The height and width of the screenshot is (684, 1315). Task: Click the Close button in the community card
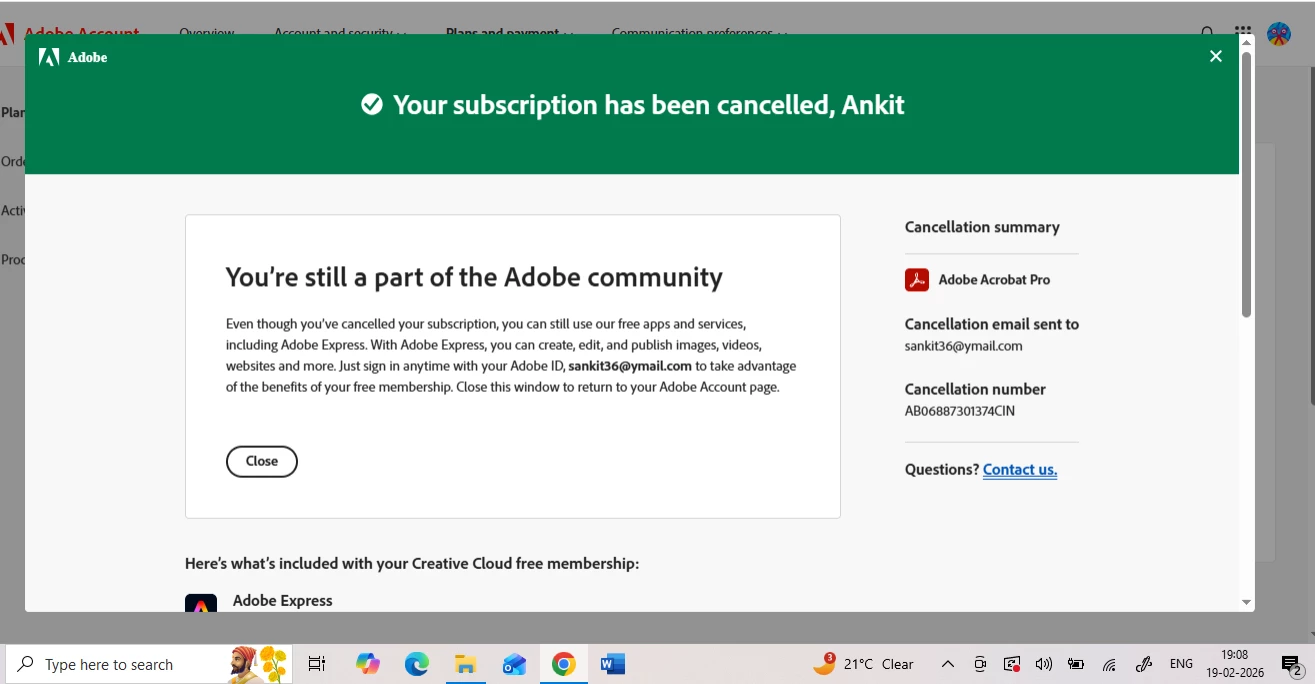262,461
